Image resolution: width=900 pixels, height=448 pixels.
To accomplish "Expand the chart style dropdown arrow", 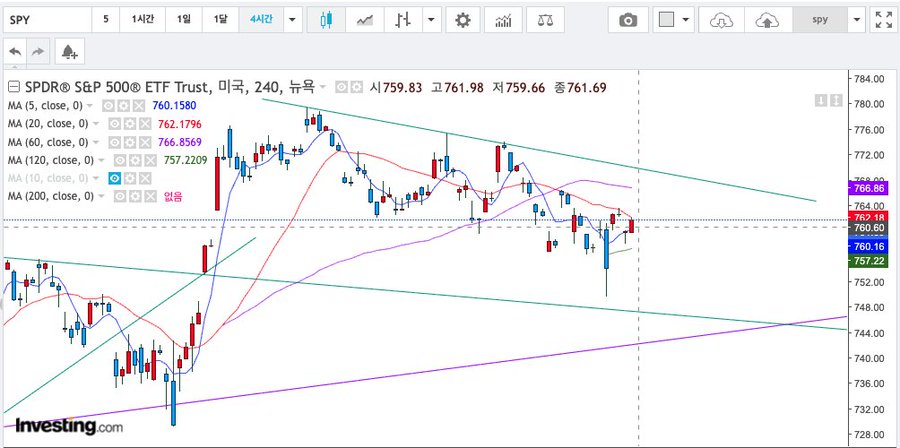I will [x=431, y=20].
